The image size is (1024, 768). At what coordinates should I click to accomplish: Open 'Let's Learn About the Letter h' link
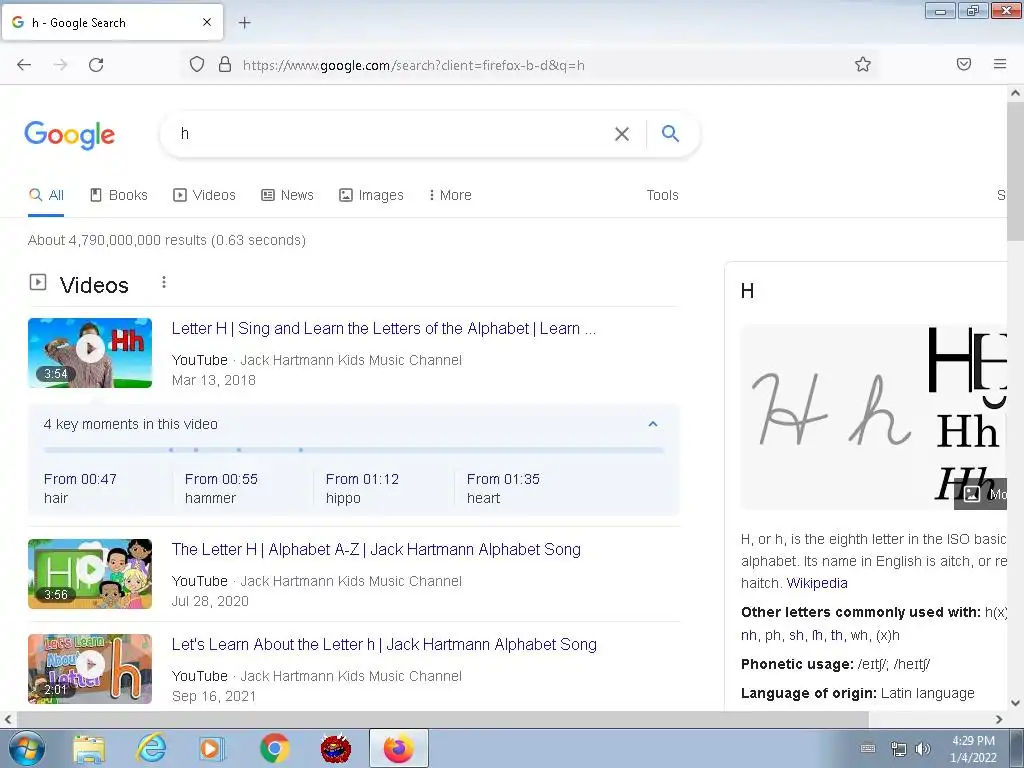coord(384,645)
